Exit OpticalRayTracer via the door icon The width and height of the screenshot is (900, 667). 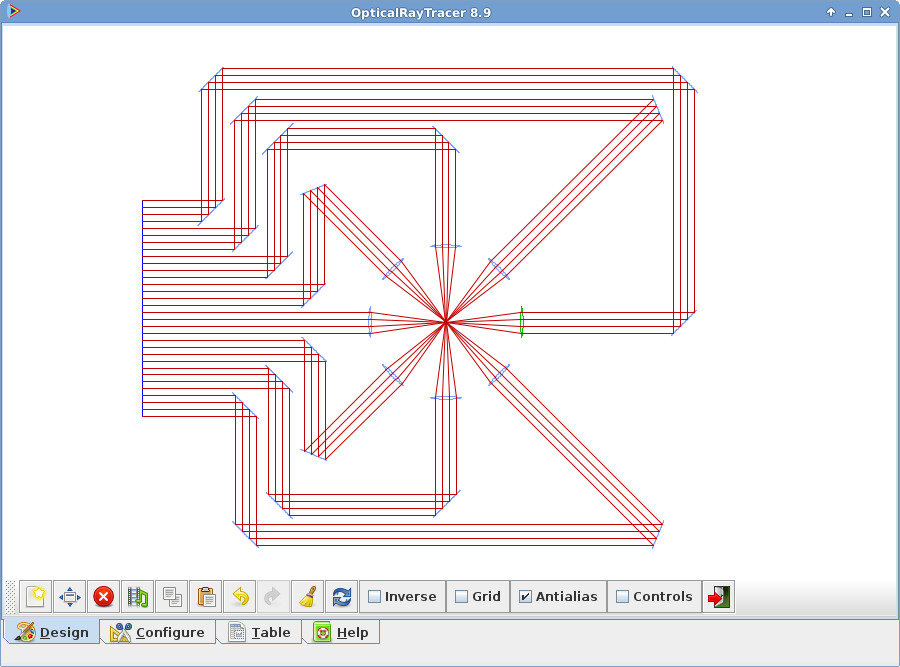point(717,596)
